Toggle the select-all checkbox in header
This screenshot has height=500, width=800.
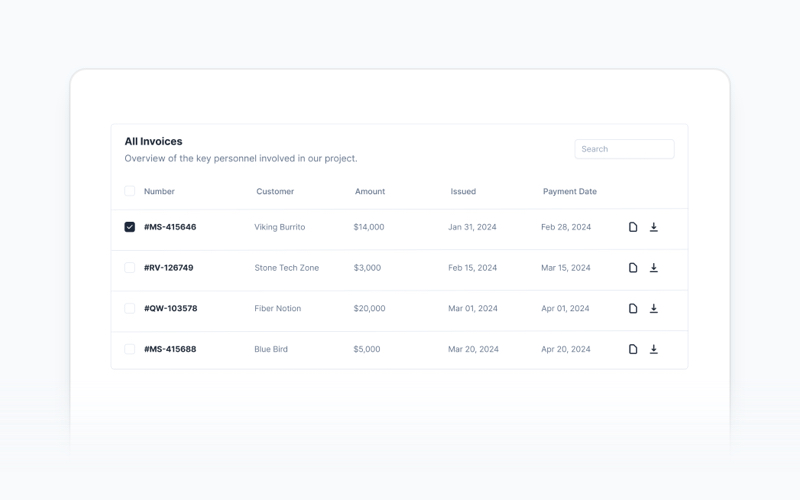click(130, 191)
